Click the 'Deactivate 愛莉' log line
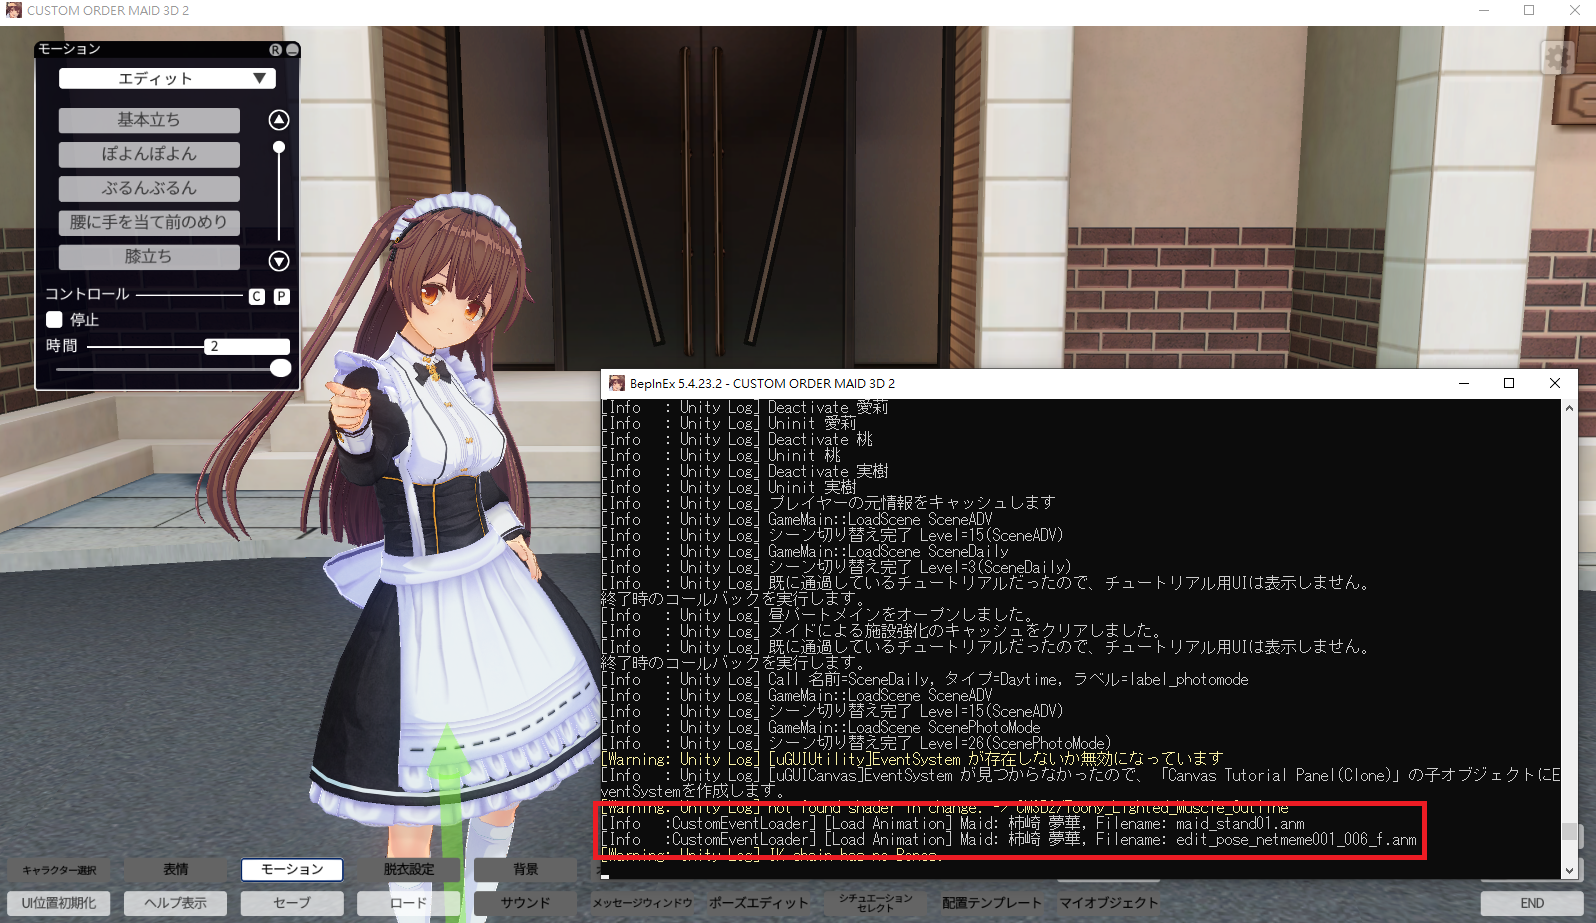The width and height of the screenshot is (1596, 923). [x=744, y=408]
